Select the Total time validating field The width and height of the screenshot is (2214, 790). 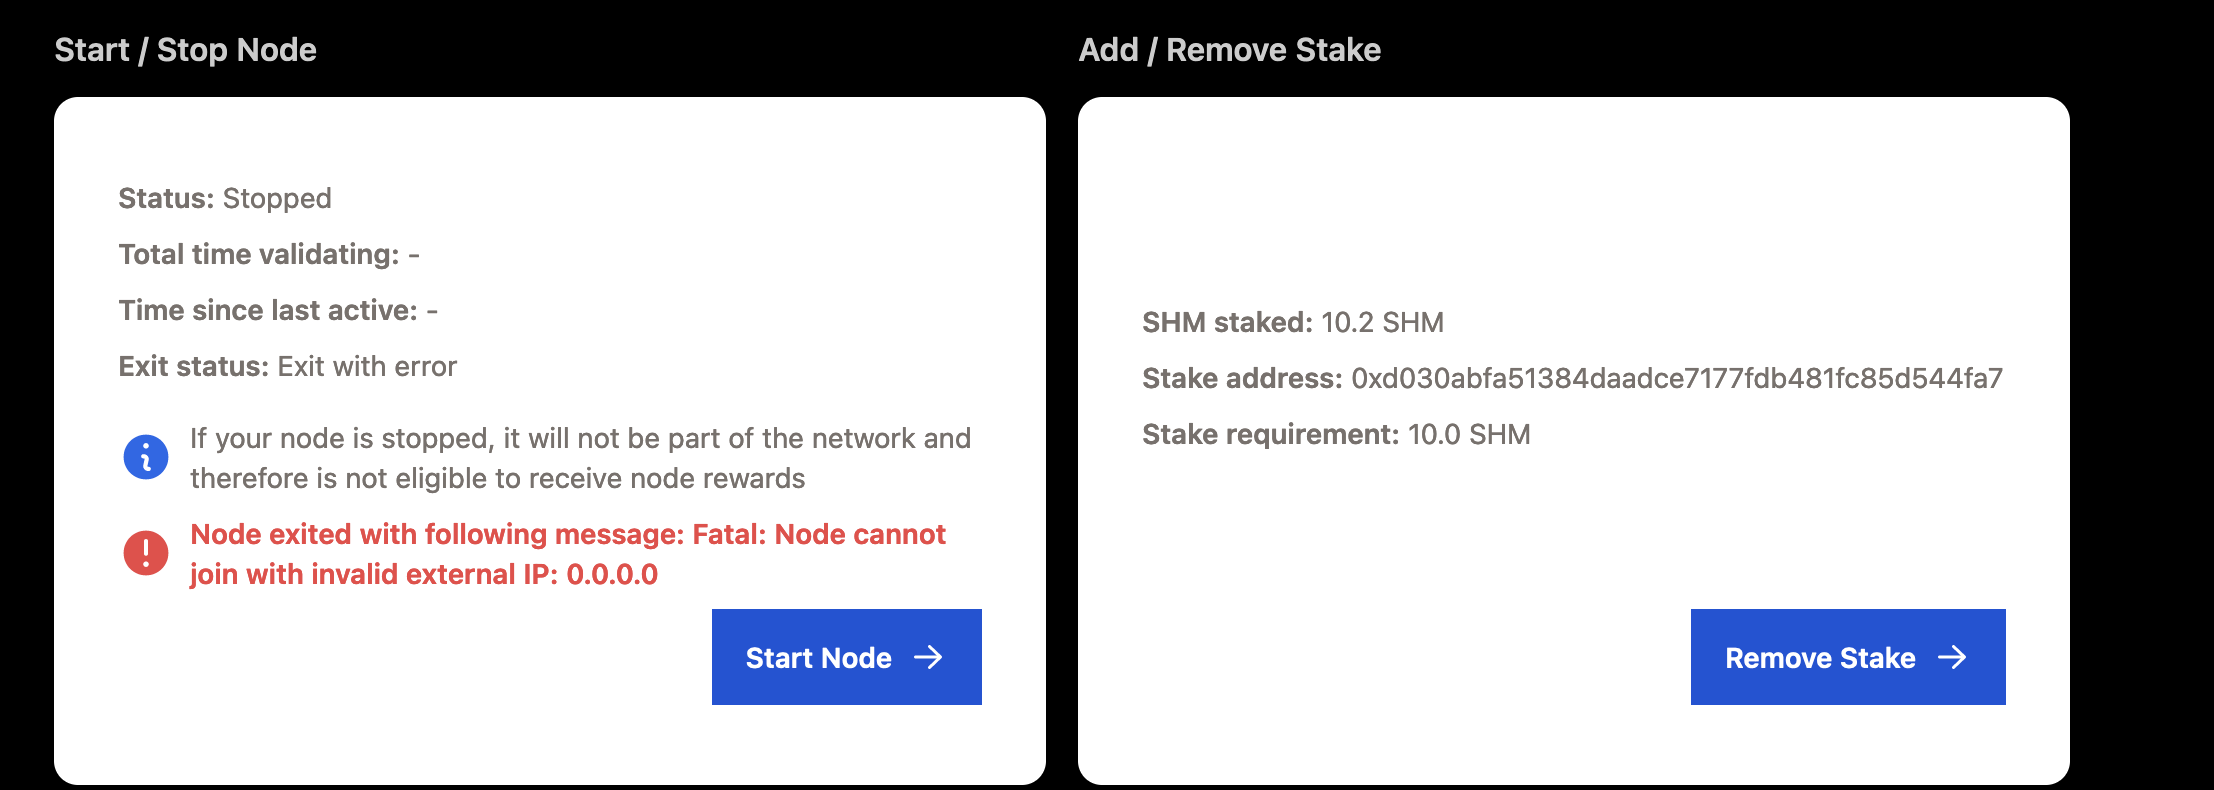coord(270,253)
